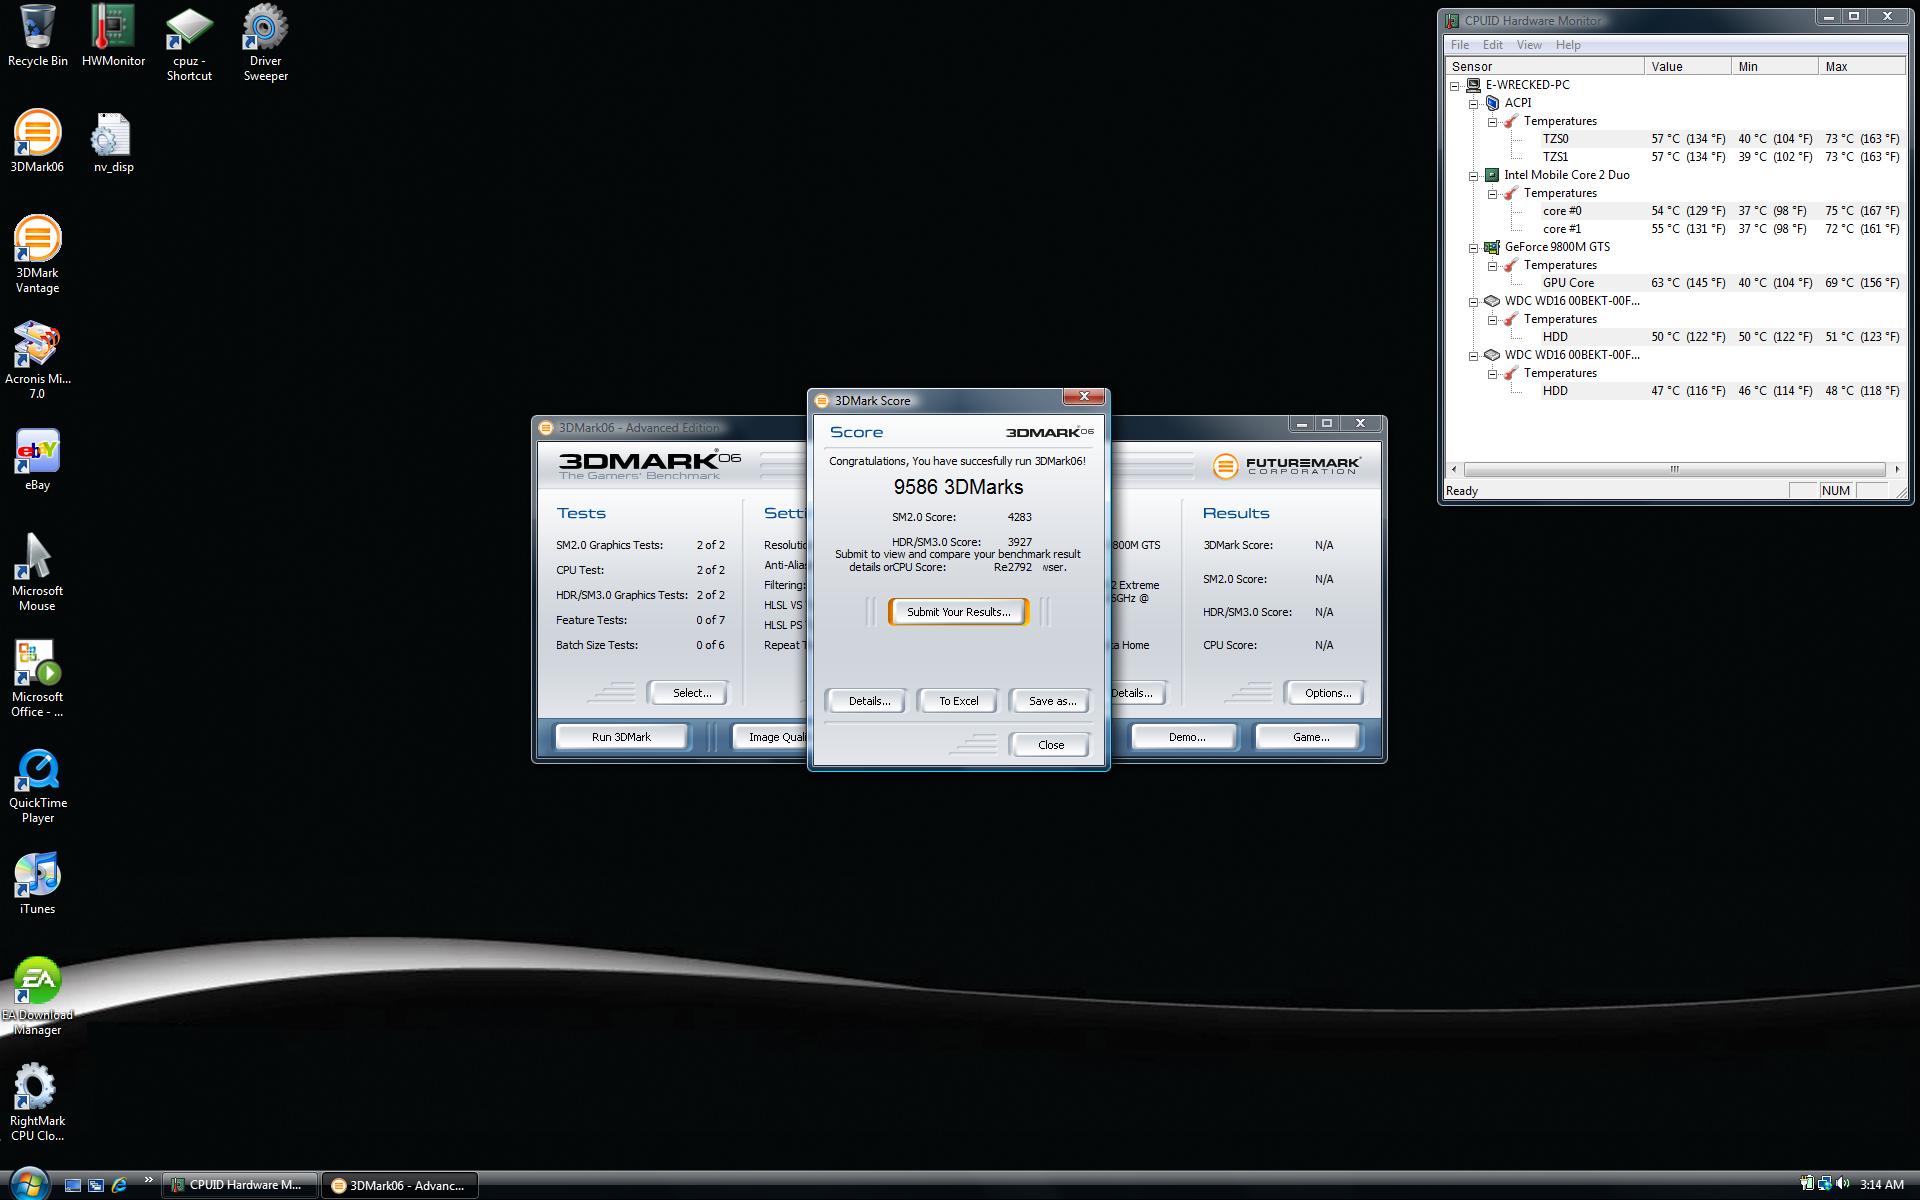
Task: Click Select under Tests in 3DMark06
Action: pos(691,693)
